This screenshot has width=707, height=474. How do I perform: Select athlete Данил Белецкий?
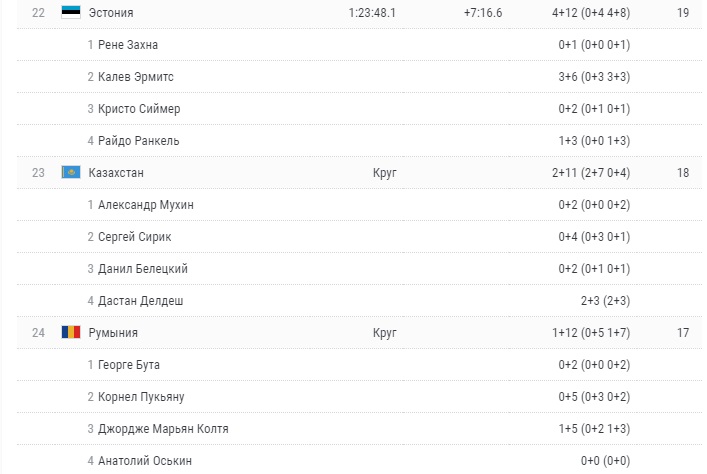(143, 269)
